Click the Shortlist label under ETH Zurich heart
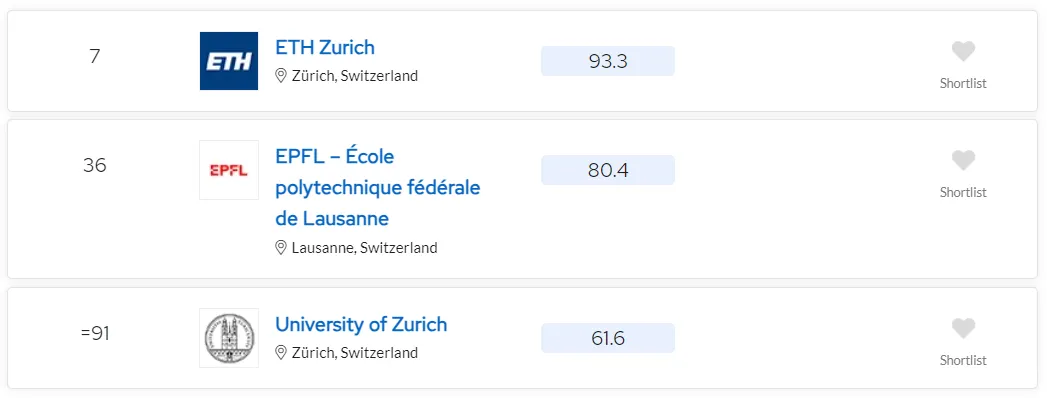Image resolution: width=1047 pixels, height=398 pixels. tap(963, 83)
